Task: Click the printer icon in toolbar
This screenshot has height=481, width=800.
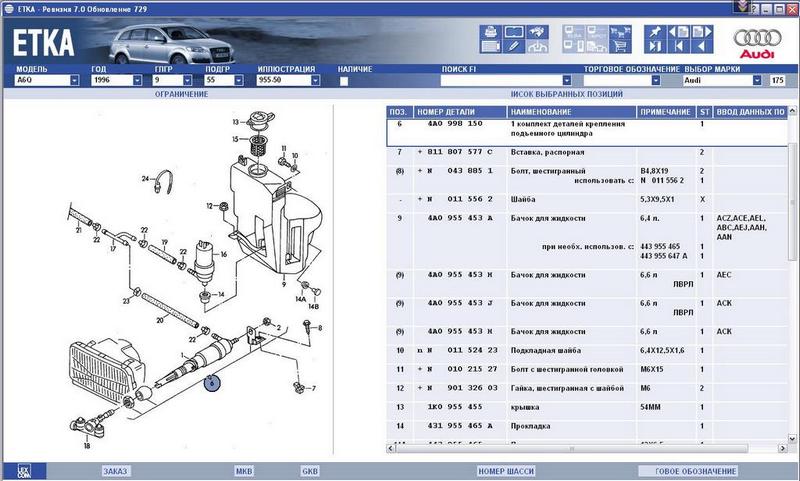Action: pyautogui.click(x=491, y=32)
